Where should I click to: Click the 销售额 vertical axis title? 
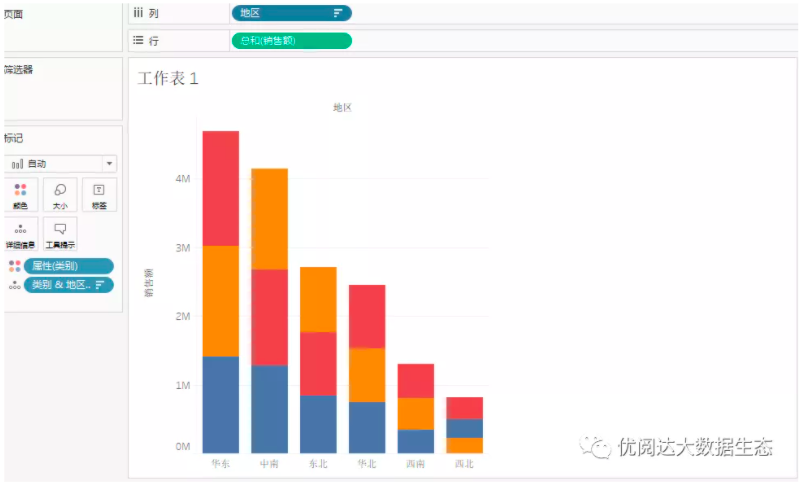click(x=149, y=283)
